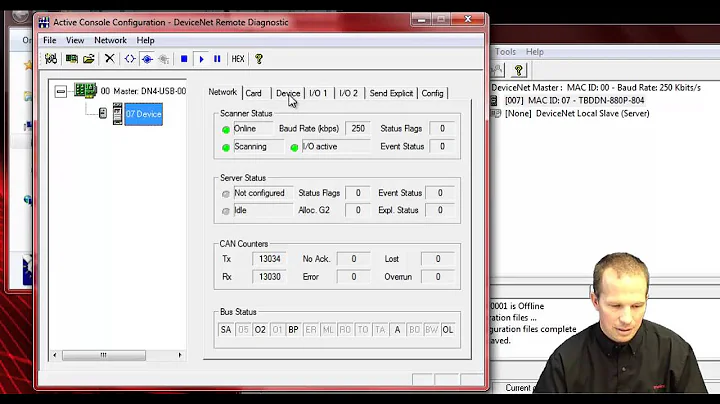Open the View menu
The width and height of the screenshot is (720, 404).
coord(75,40)
